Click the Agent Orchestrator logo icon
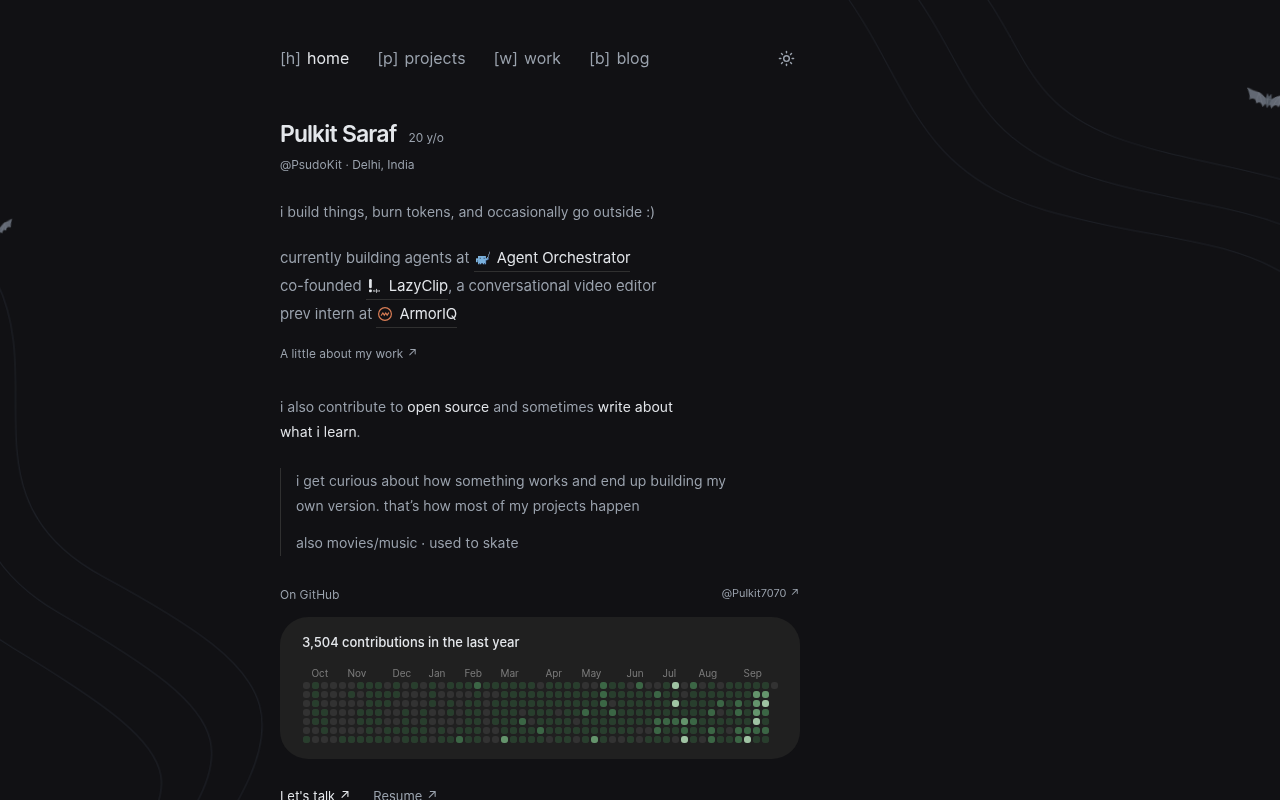This screenshot has height=800, width=1280. [x=483, y=259]
